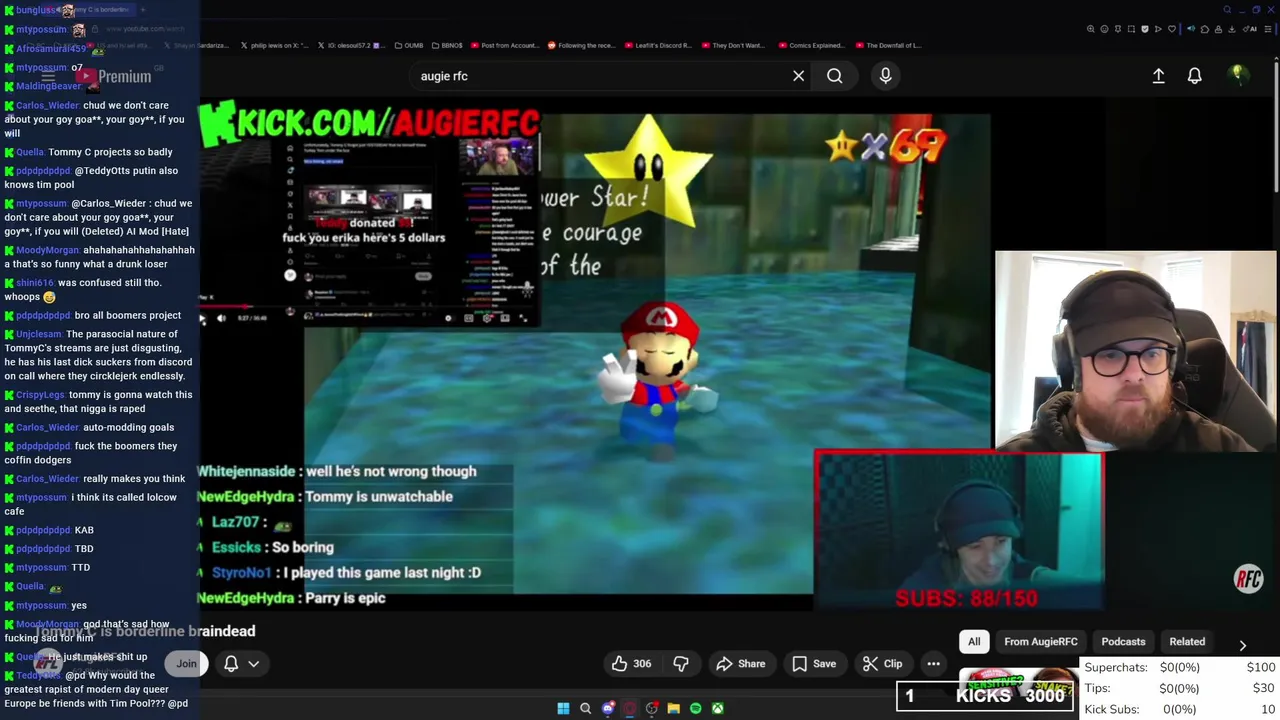Open the 'Leafit's Discord R...' bookmark
This screenshot has height=720, width=1280.
click(658, 45)
